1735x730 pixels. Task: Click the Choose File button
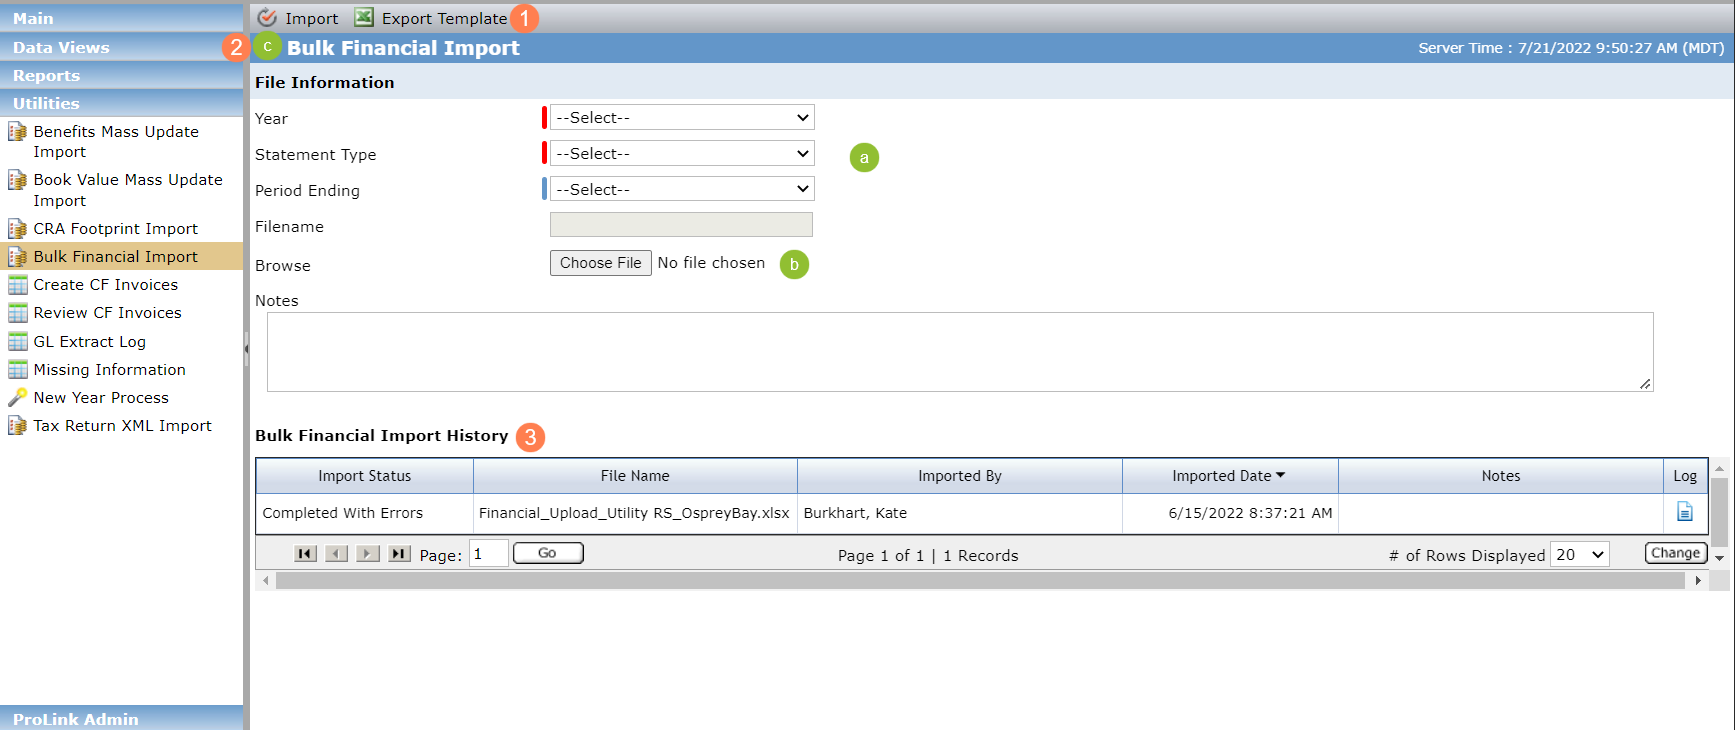(601, 263)
